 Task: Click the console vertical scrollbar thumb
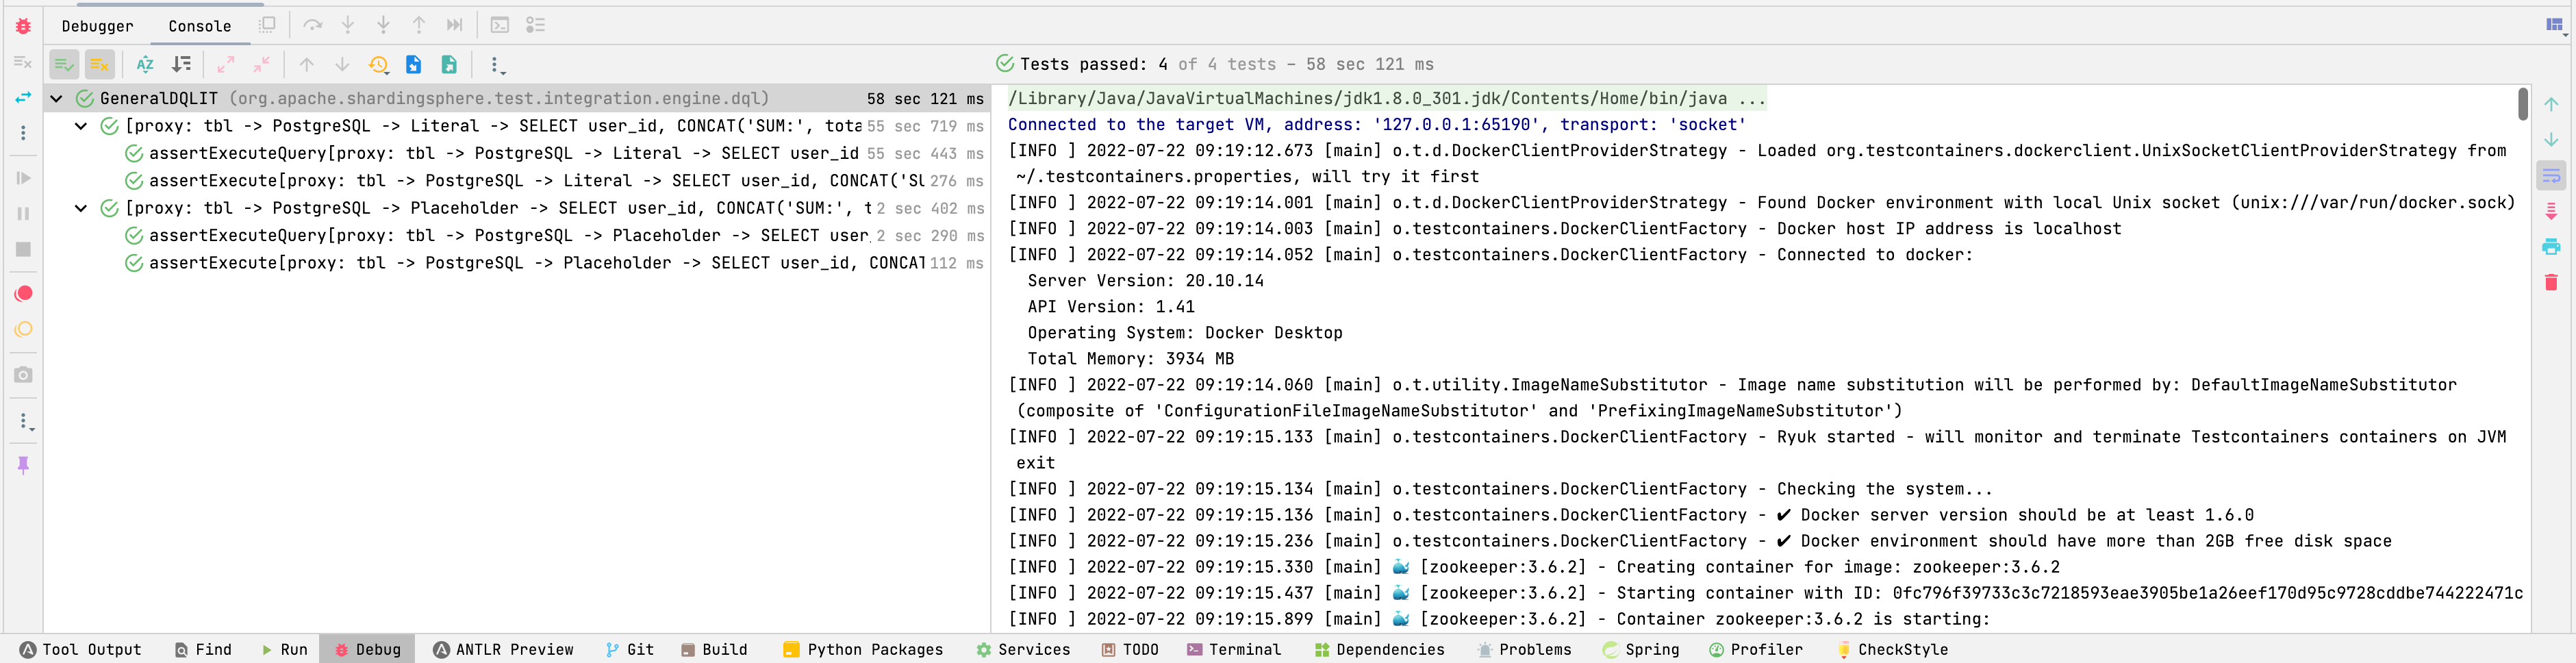tap(2522, 103)
